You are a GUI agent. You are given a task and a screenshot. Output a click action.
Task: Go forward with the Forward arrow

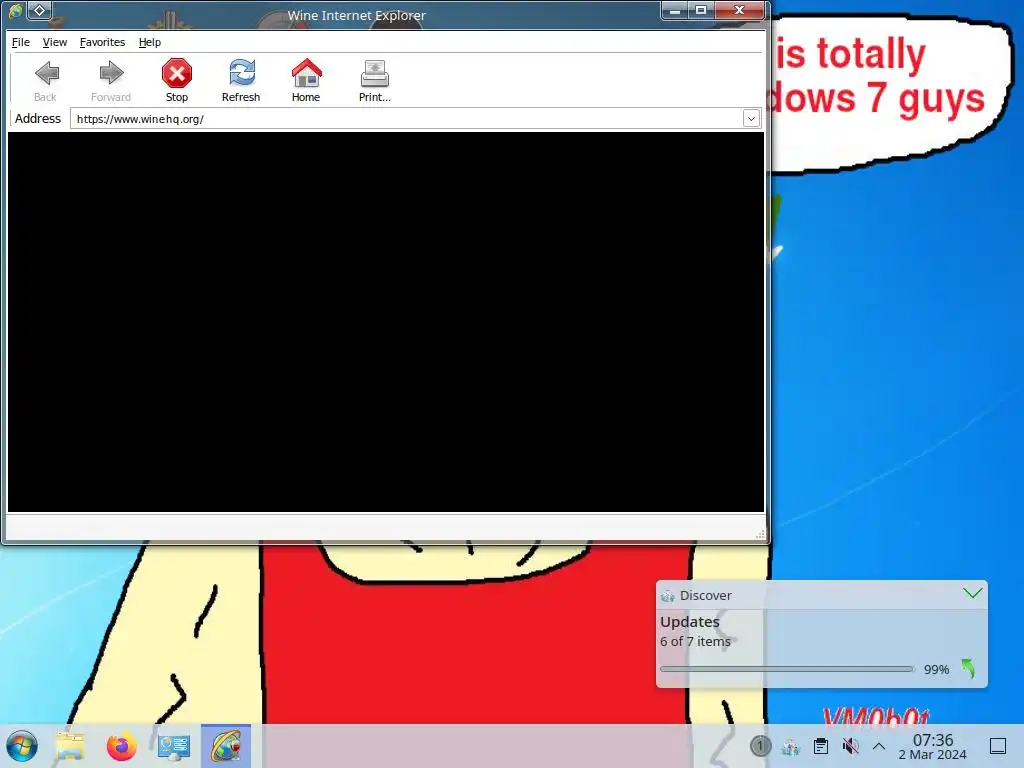click(111, 80)
